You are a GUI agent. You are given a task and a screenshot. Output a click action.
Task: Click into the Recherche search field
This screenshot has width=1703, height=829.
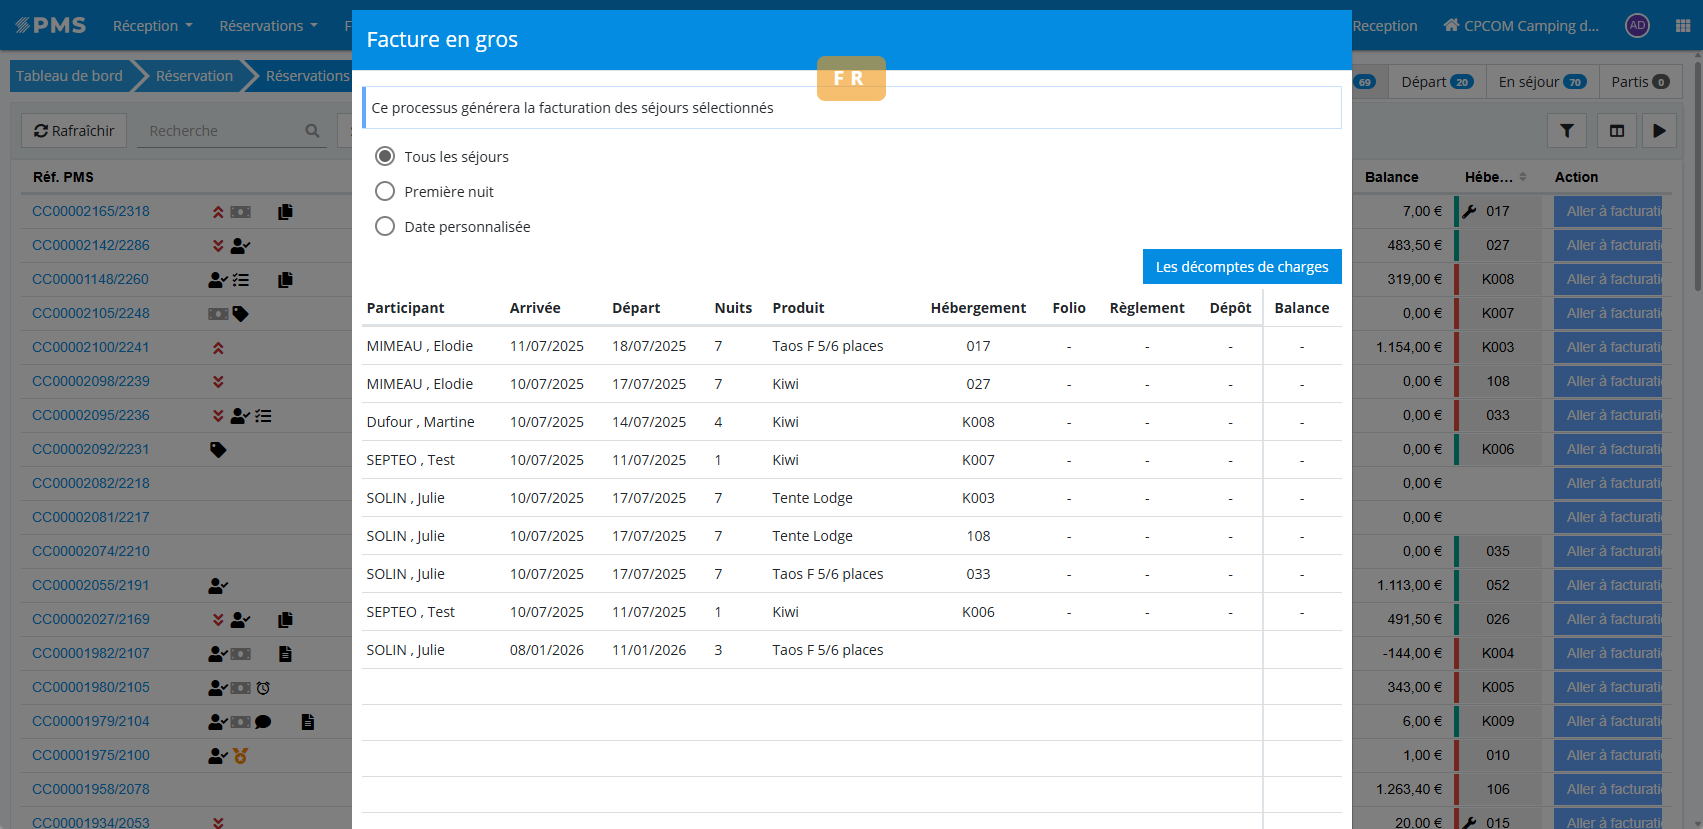(222, 131)
